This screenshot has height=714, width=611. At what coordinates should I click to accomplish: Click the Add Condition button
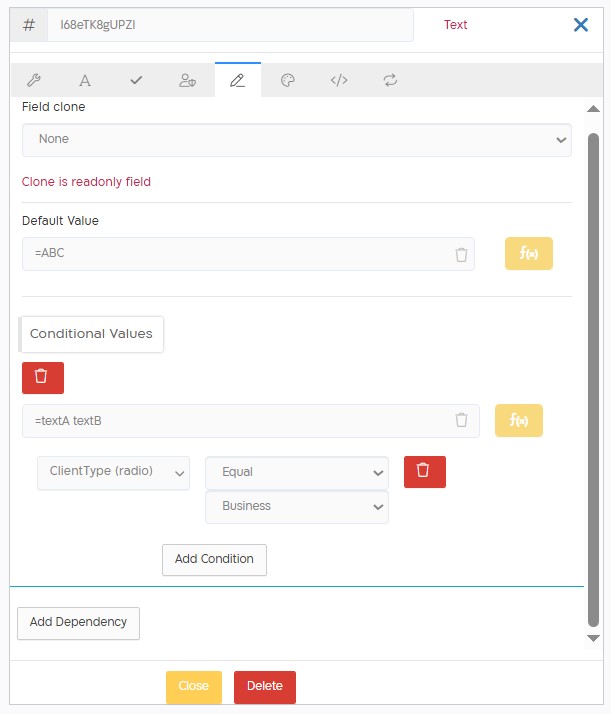(x=214, y=560)
